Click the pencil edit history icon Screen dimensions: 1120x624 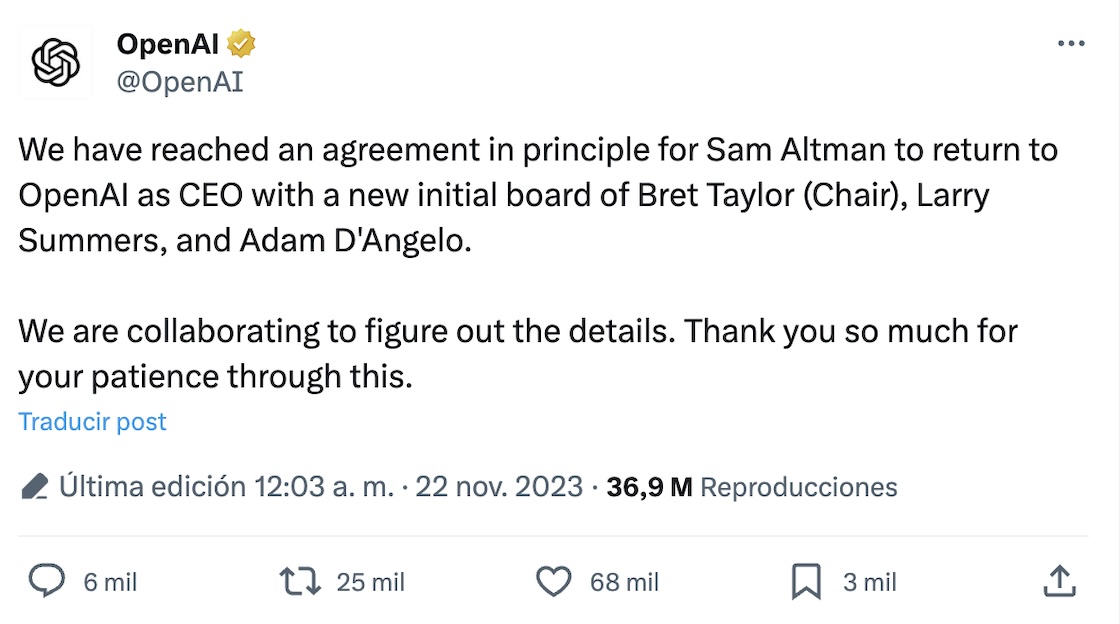click(x=34, y=488)
